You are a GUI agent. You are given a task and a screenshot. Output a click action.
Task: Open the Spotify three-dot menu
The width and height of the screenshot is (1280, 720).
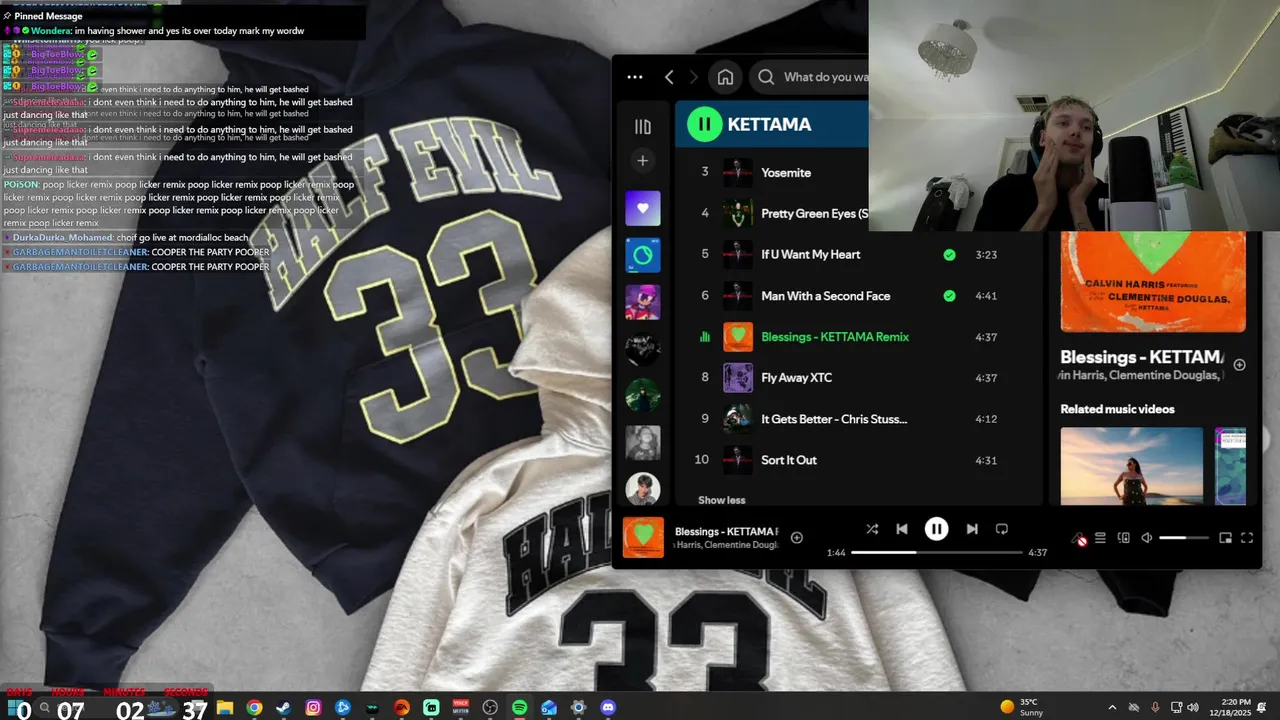[635, 77]
